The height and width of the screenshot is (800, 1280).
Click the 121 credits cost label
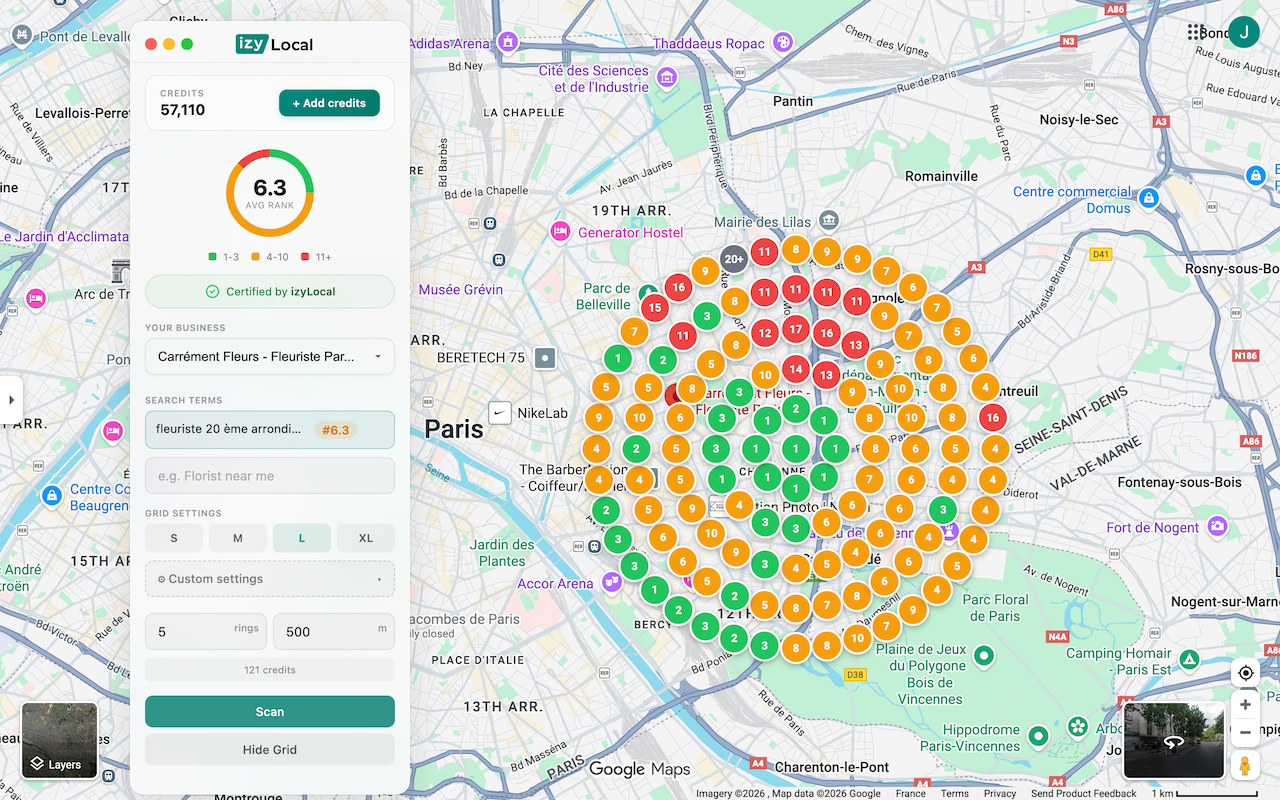(x=270, y=670)
